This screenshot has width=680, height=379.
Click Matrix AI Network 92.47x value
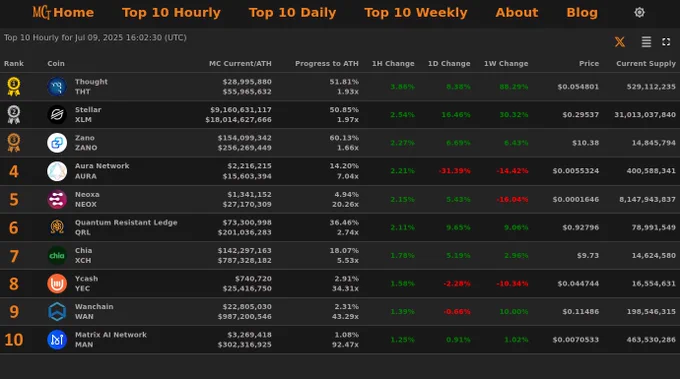345,345
